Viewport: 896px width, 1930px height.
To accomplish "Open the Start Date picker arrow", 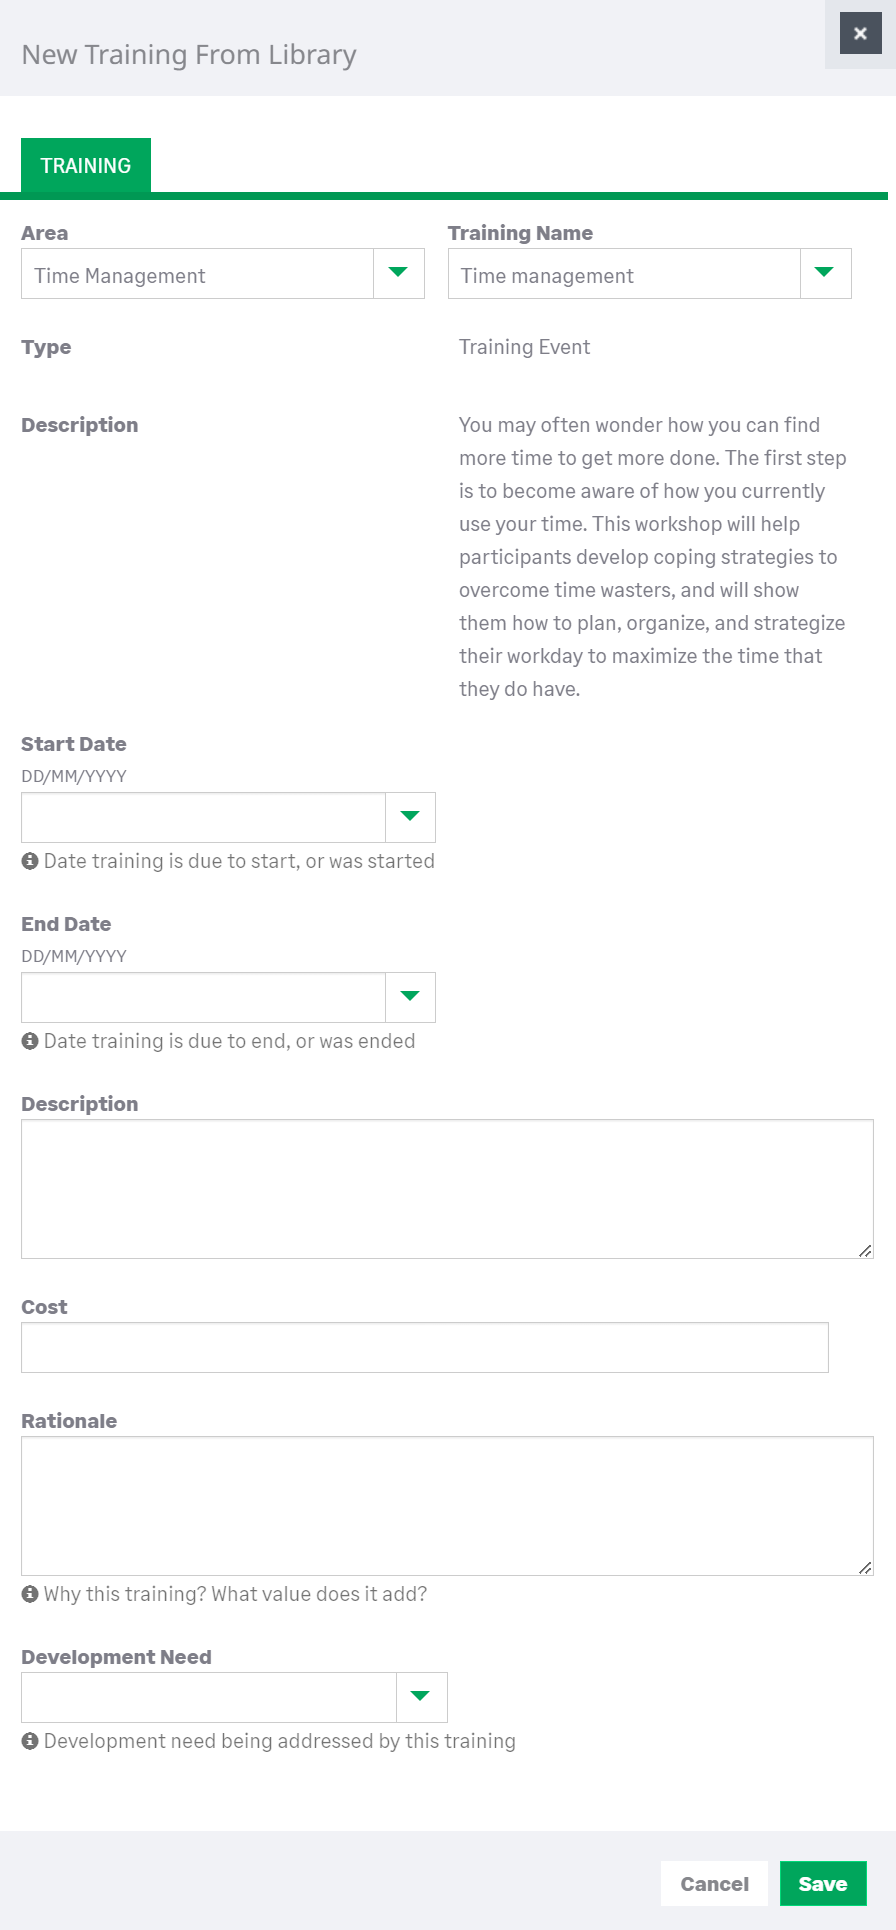I will pos(410,817).
